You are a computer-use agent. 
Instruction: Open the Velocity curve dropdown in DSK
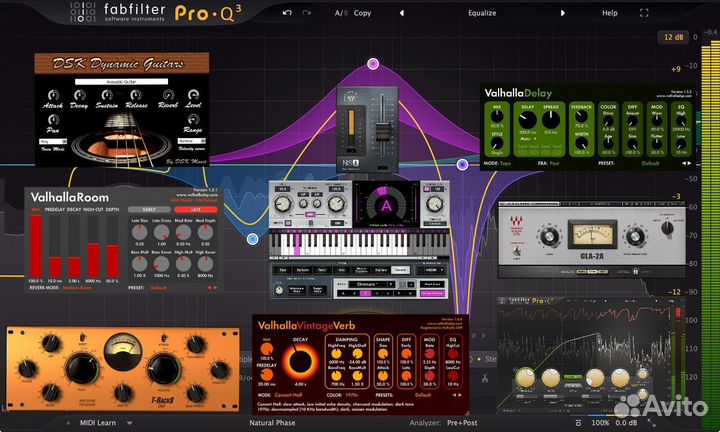[192, 141]
